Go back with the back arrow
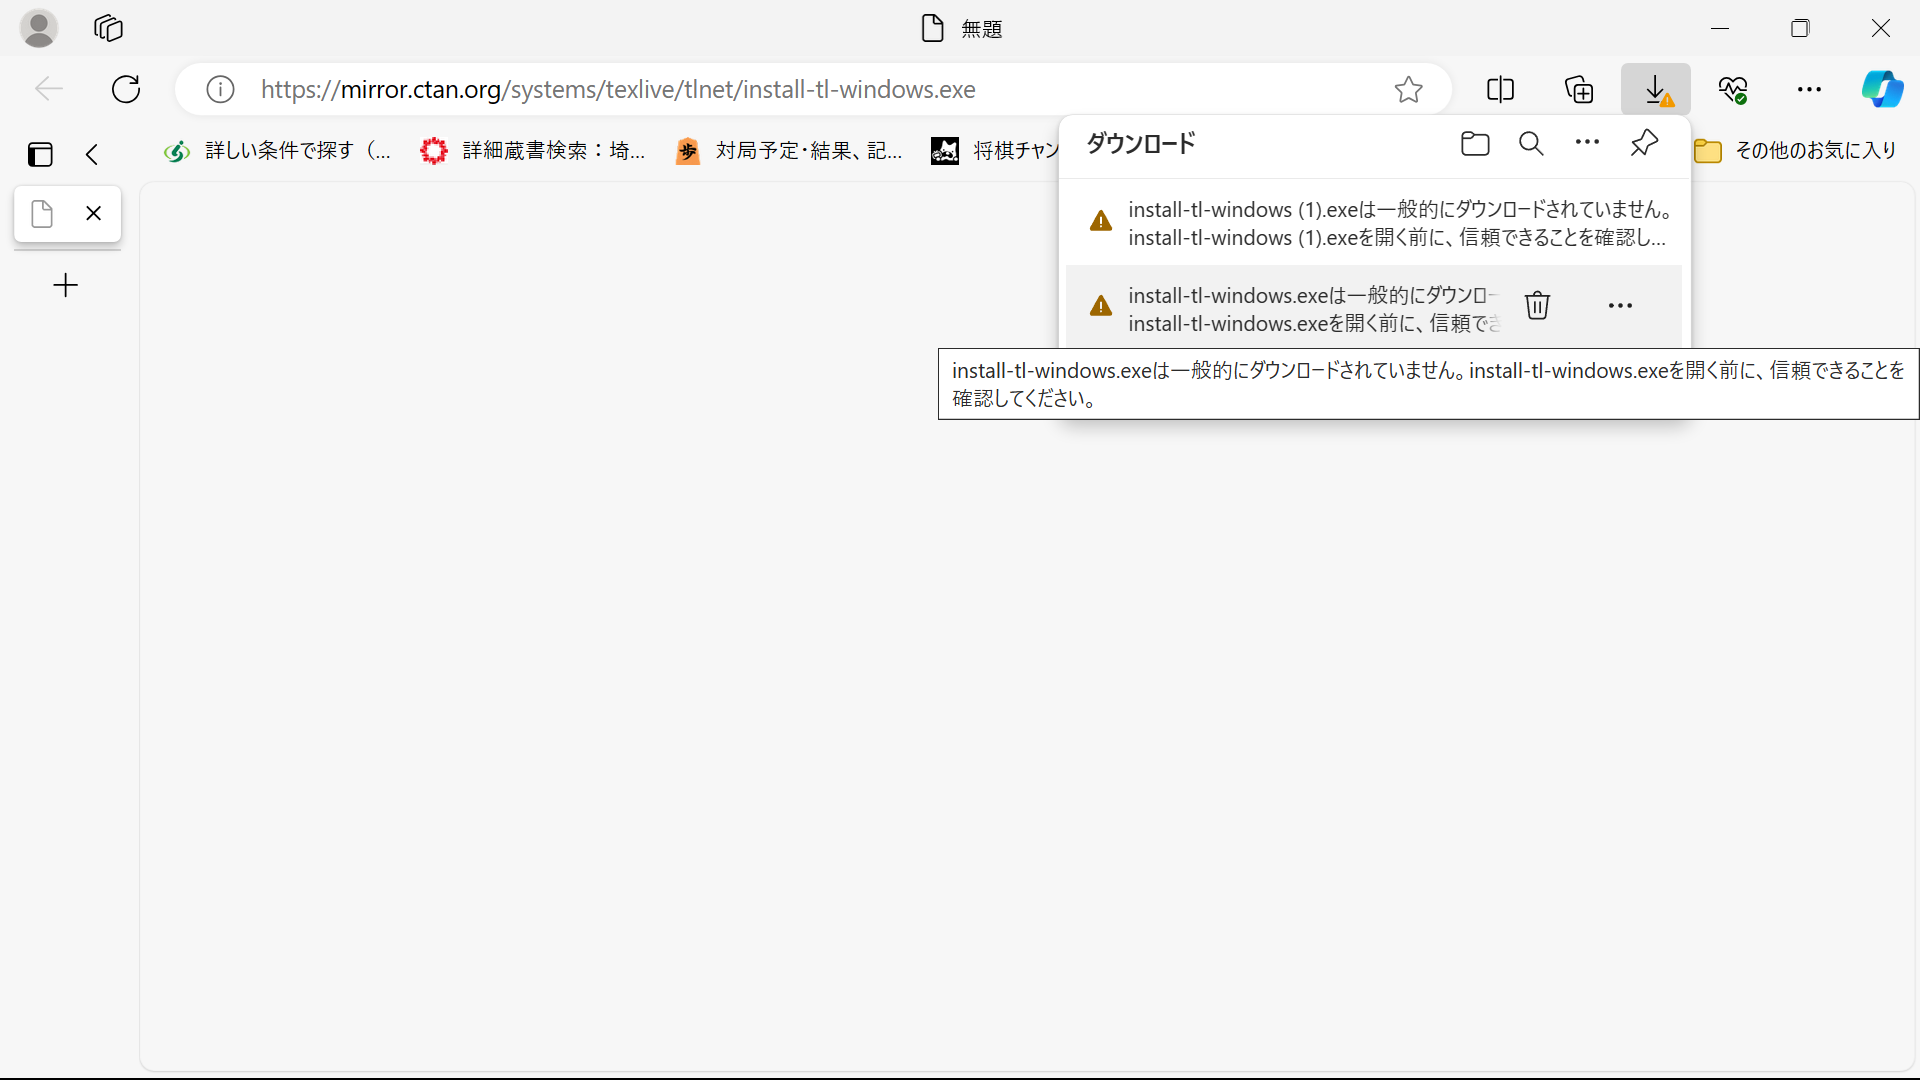The image size is (1920, 1080). pos(48,89)
